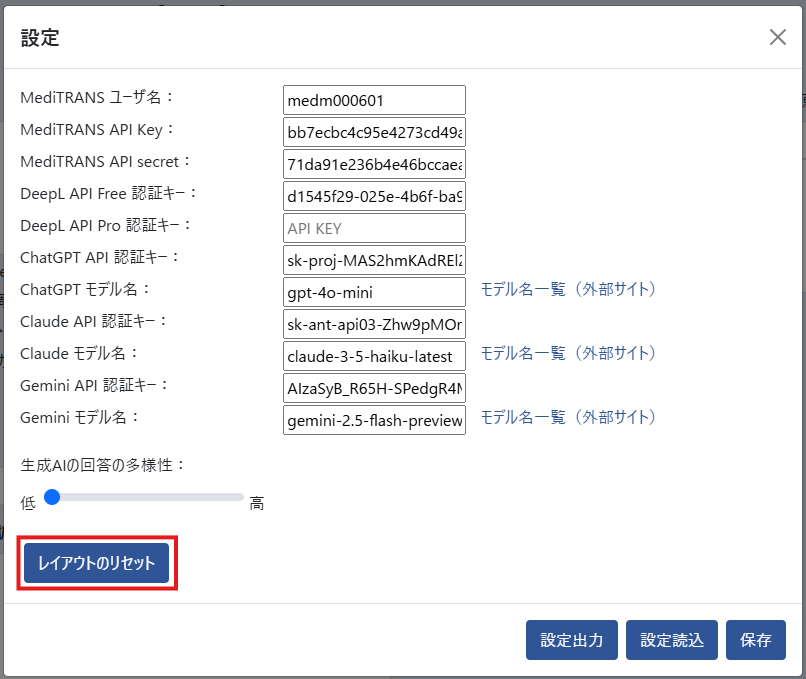Click the ChatGPT model name field
The width and height of the screenshot is (806, 679).
pos(374,292)
